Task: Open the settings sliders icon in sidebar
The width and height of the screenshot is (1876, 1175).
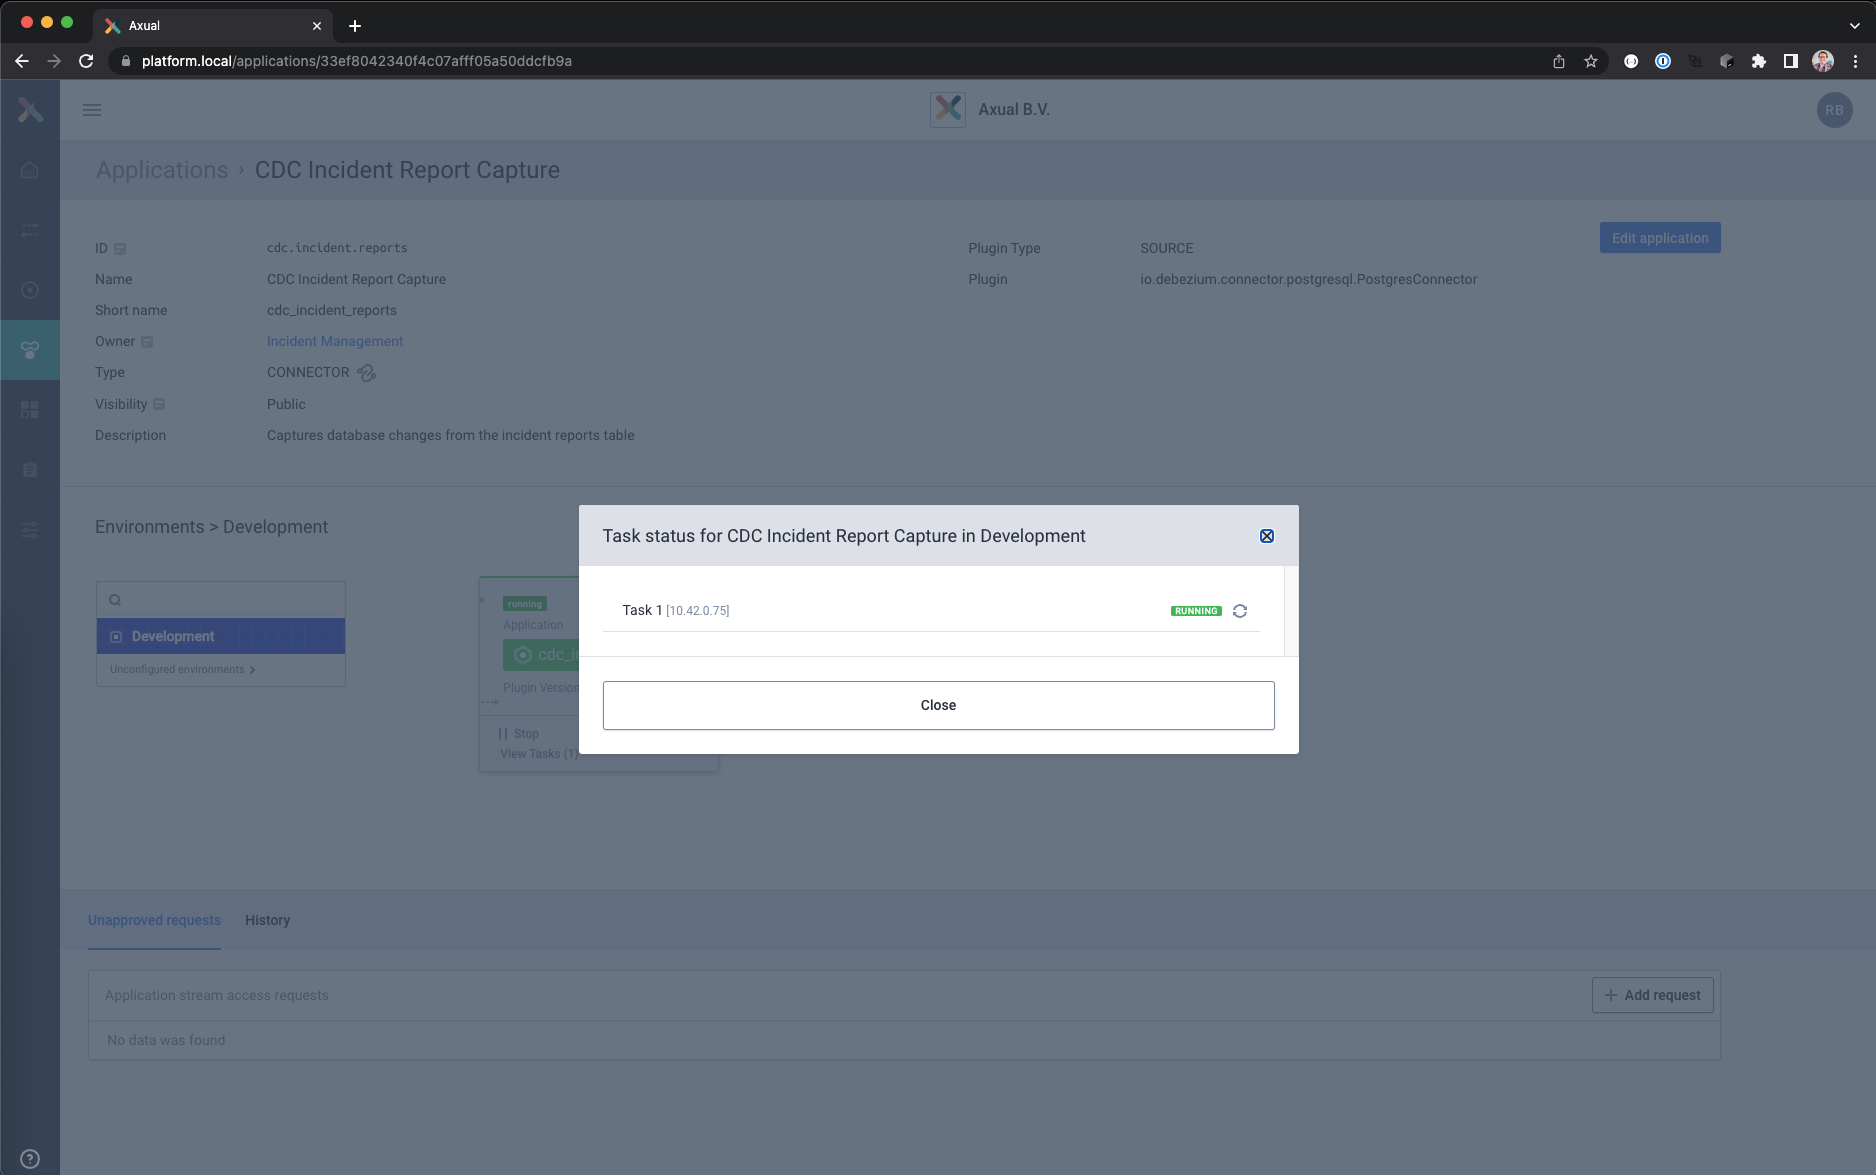Action: click(30, 530)
